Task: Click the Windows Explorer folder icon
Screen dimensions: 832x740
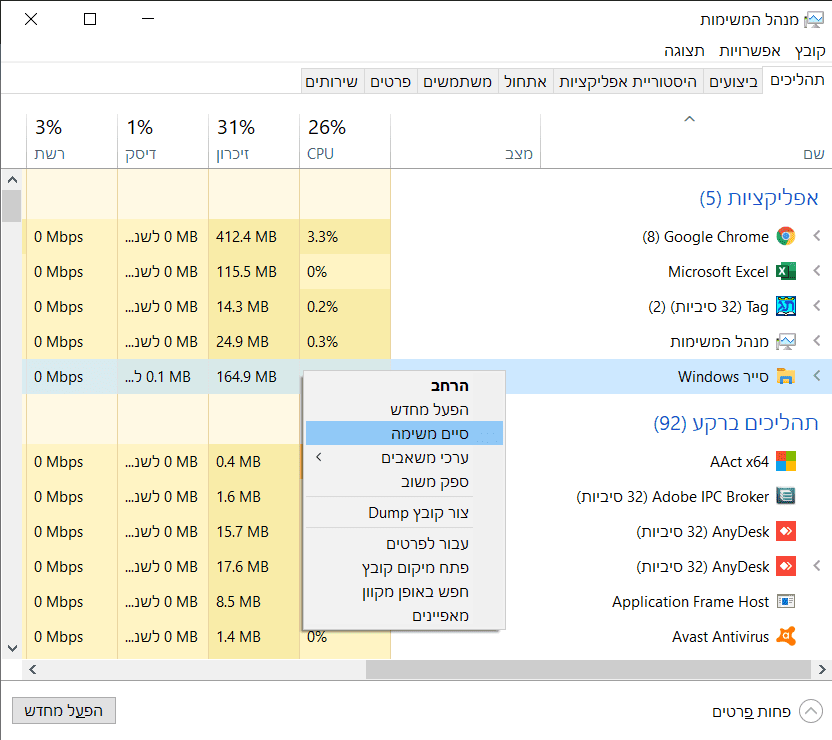Action: [x=786, y=377]
